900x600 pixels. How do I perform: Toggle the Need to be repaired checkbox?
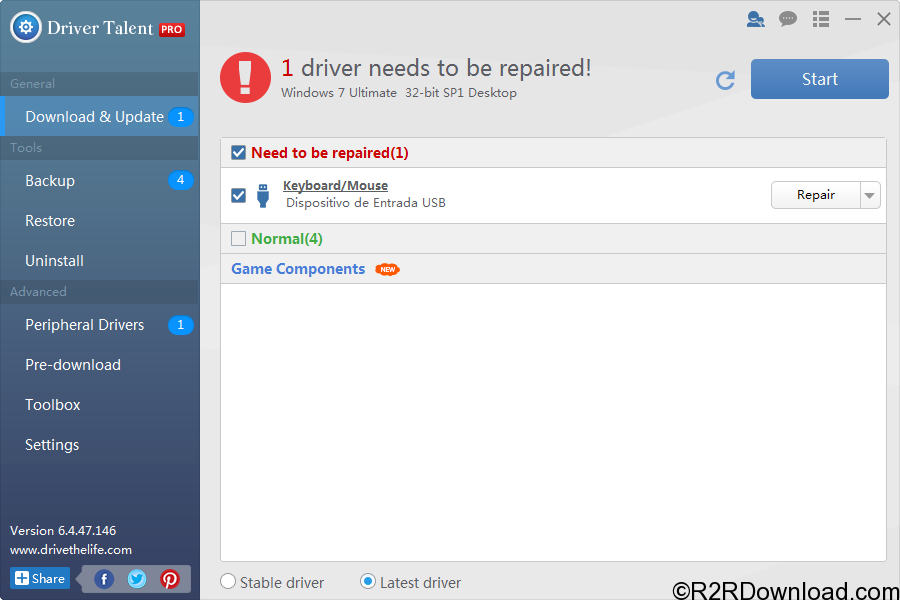tap(238, 153)
